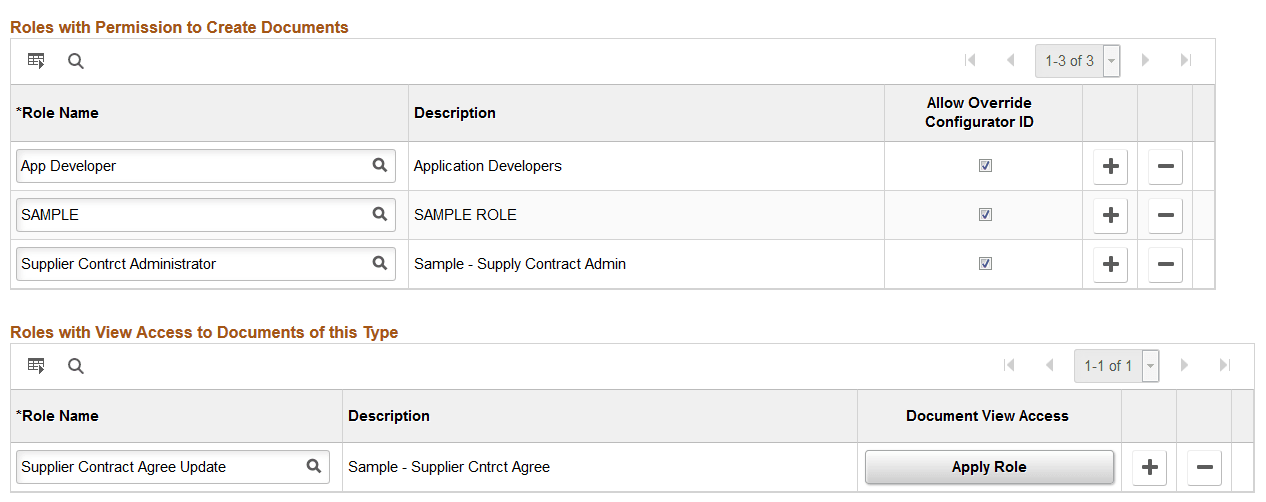The image size is (1266, 502).
Task: Toggle Allow Override checkbox for App Developer
Action: coord(985,166)
